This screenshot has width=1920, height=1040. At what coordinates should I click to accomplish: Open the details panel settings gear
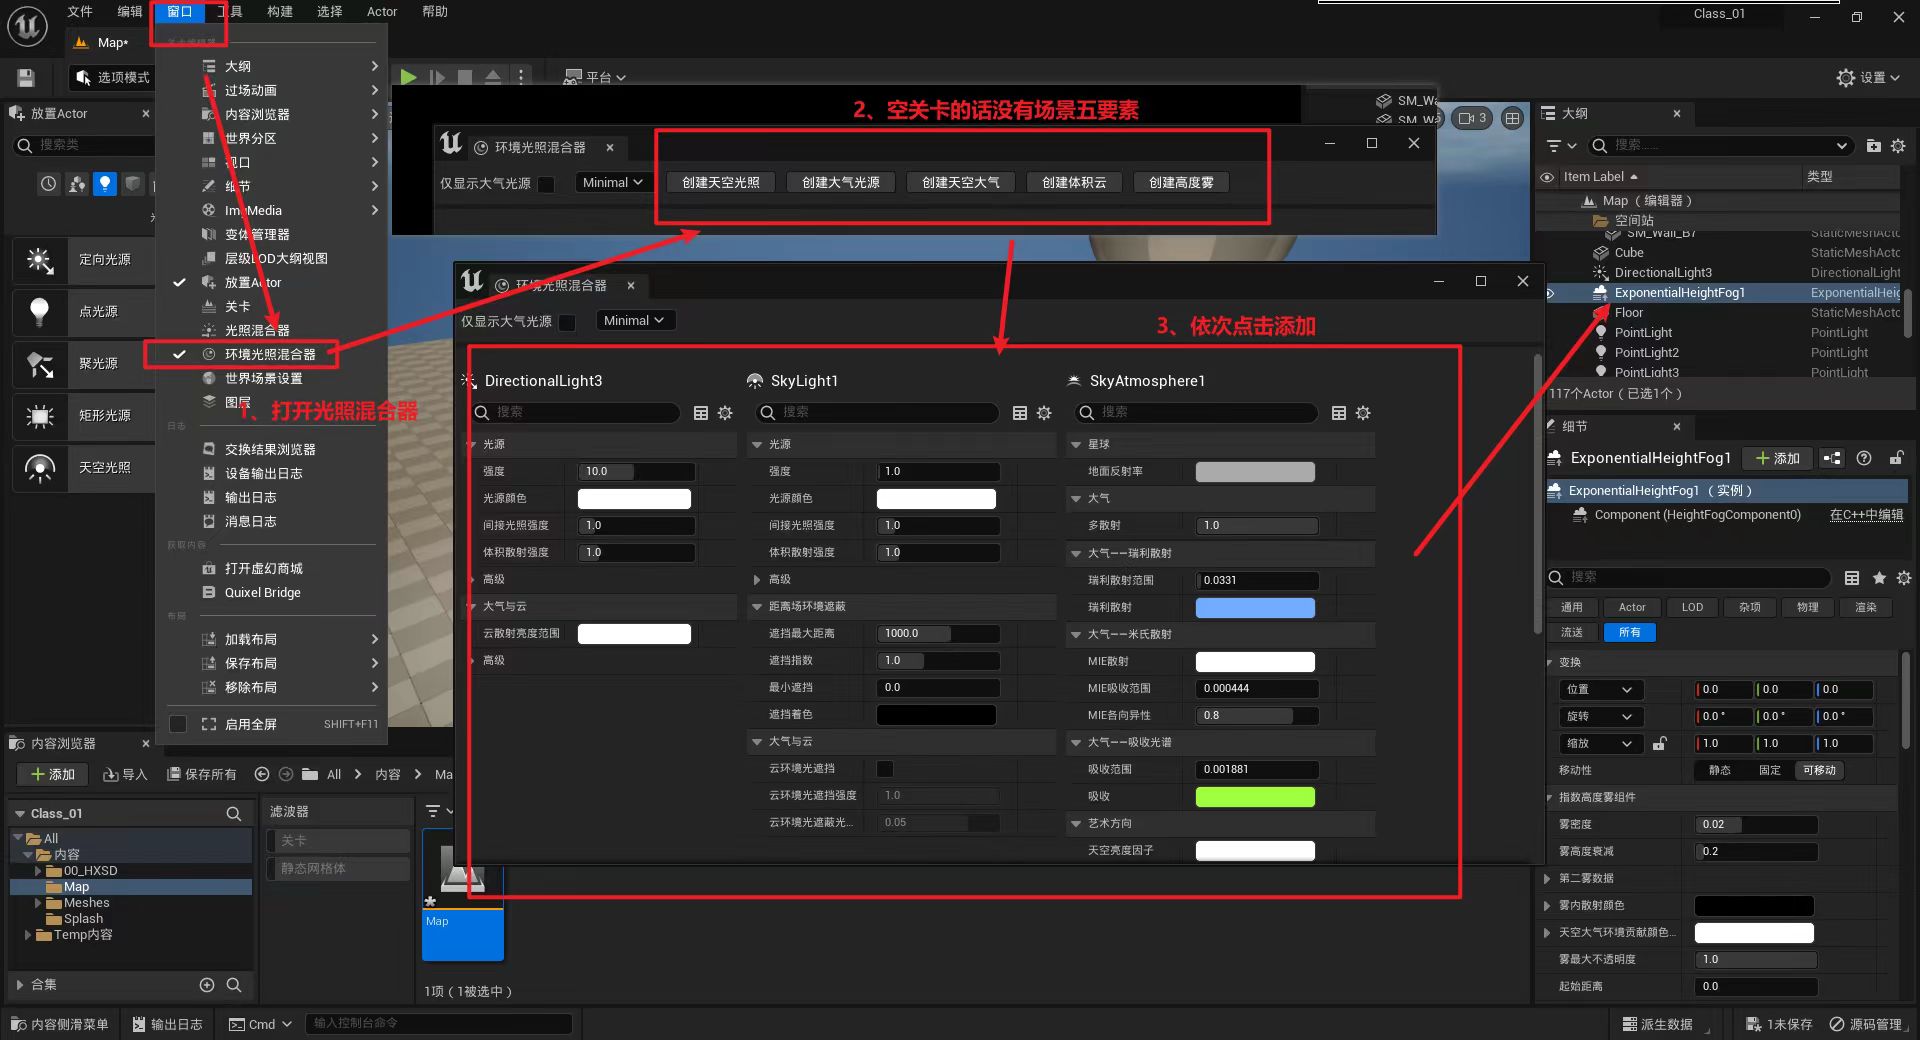1904,578
